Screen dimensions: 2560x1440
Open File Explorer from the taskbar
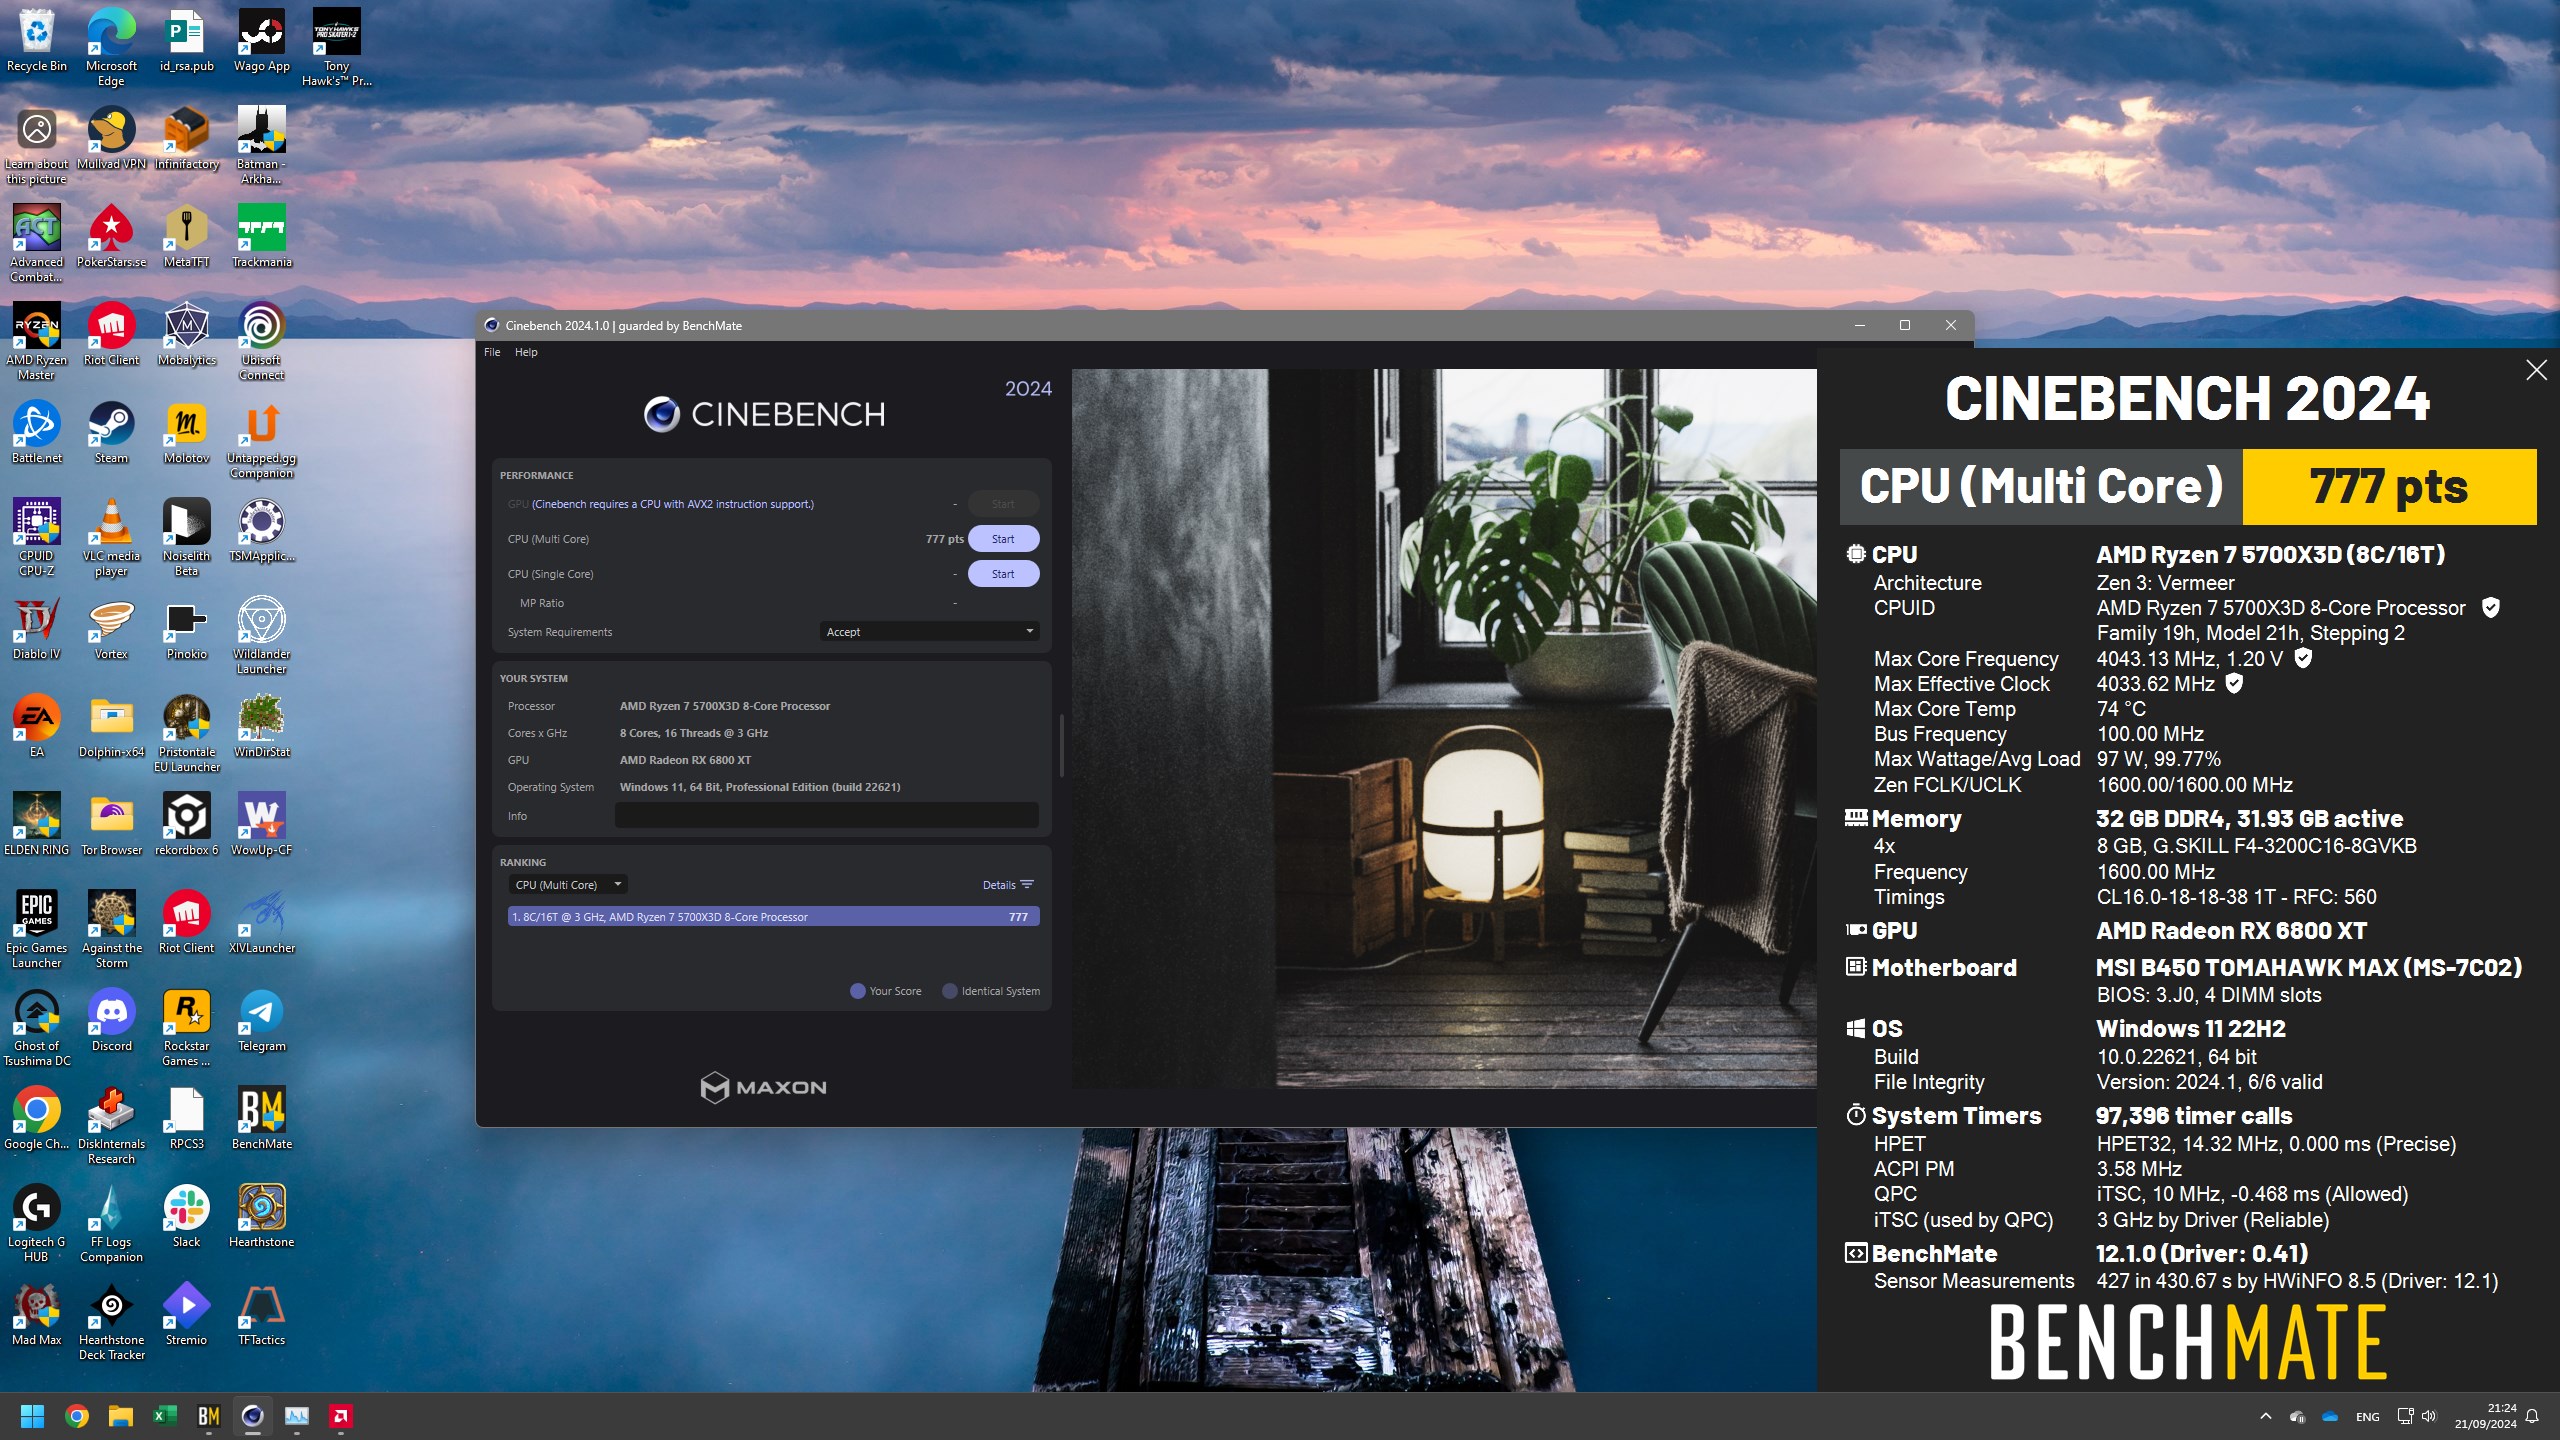coord(121,1416)
